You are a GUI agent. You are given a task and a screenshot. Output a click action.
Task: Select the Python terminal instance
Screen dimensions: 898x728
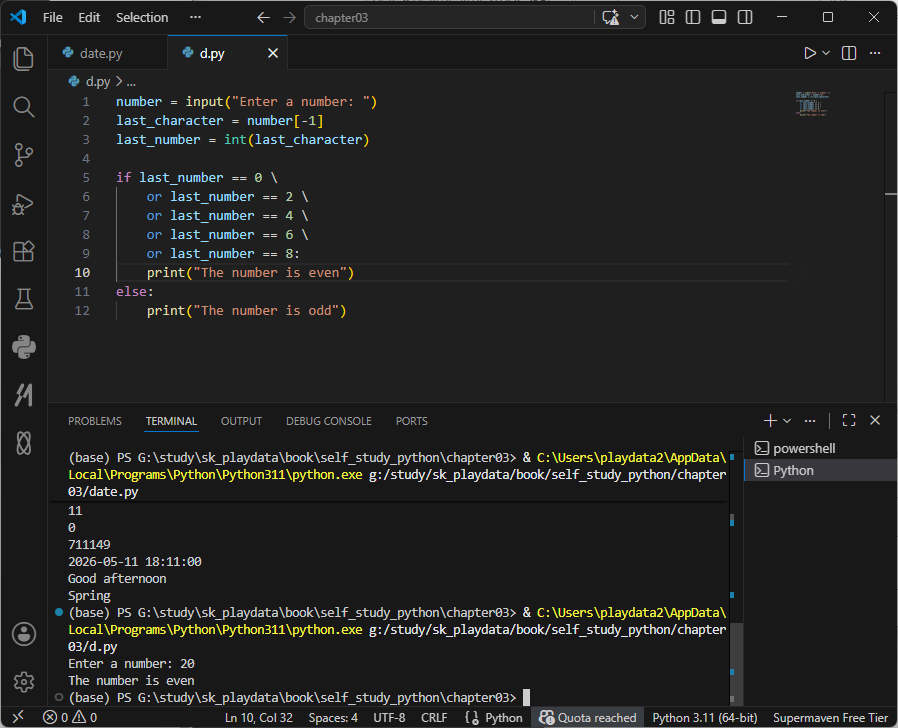821,470
